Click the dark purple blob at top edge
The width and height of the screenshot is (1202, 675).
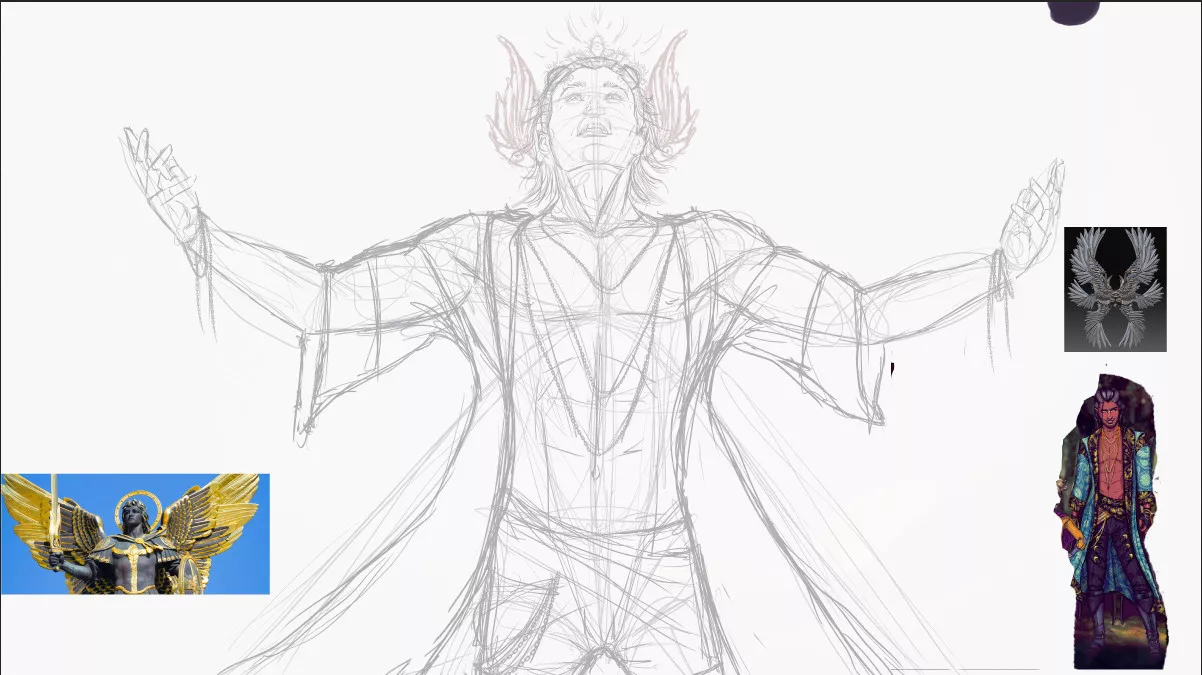pyautogui.click(x=1073, y=10)
